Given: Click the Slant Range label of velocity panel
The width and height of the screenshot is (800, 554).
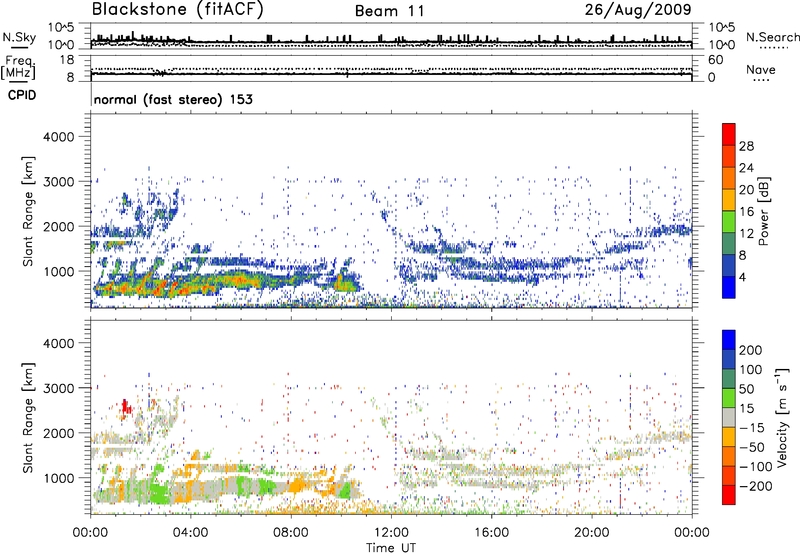Looking at the screenshot, I should tap(28, 417).
